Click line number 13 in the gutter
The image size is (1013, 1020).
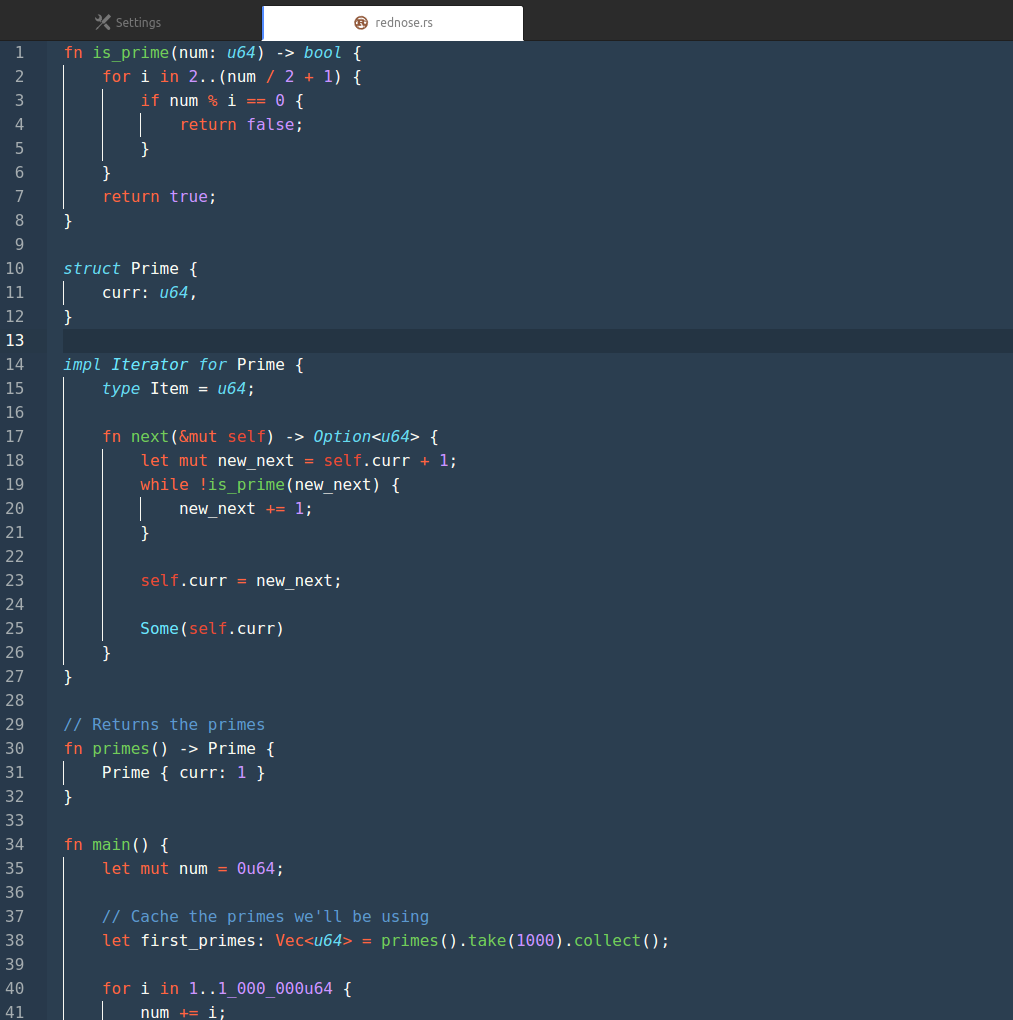click(15, 341)
